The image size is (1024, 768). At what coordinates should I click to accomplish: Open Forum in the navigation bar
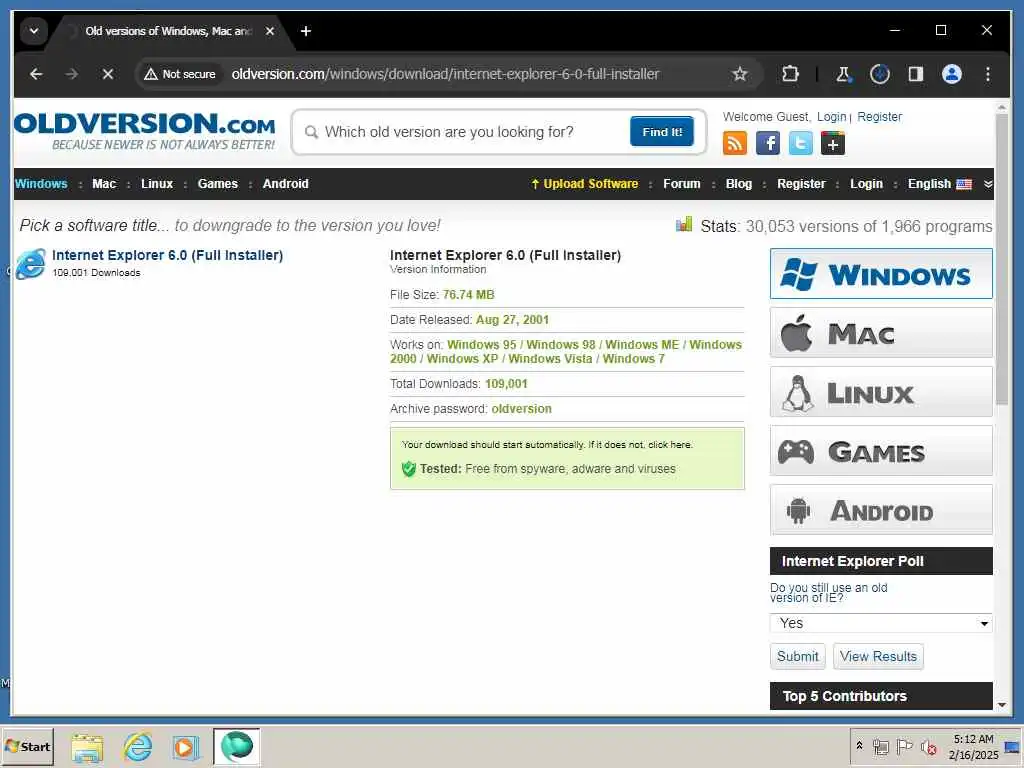click(x=682, y=184)
